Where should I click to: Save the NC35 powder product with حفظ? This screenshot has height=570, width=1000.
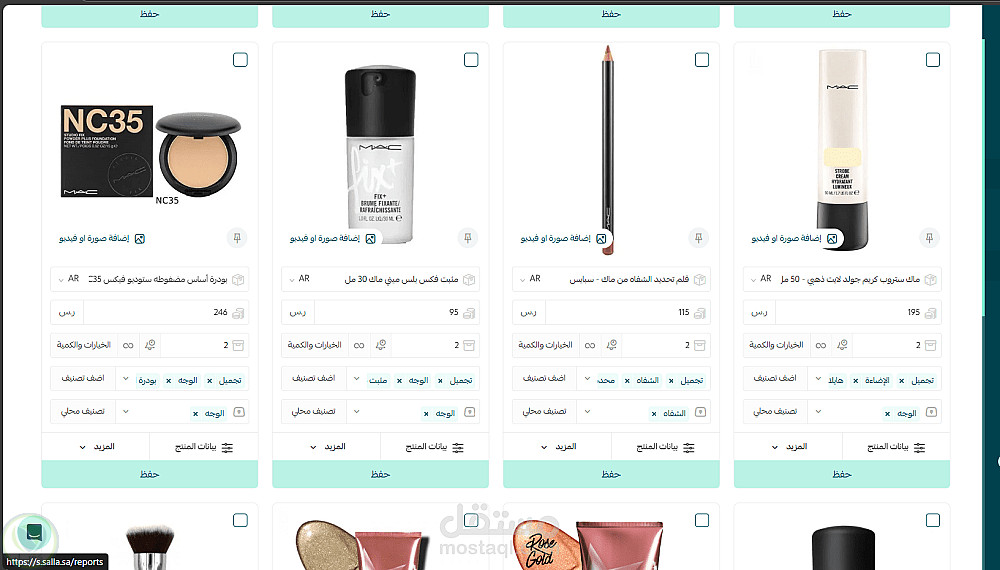coord(150,474)
